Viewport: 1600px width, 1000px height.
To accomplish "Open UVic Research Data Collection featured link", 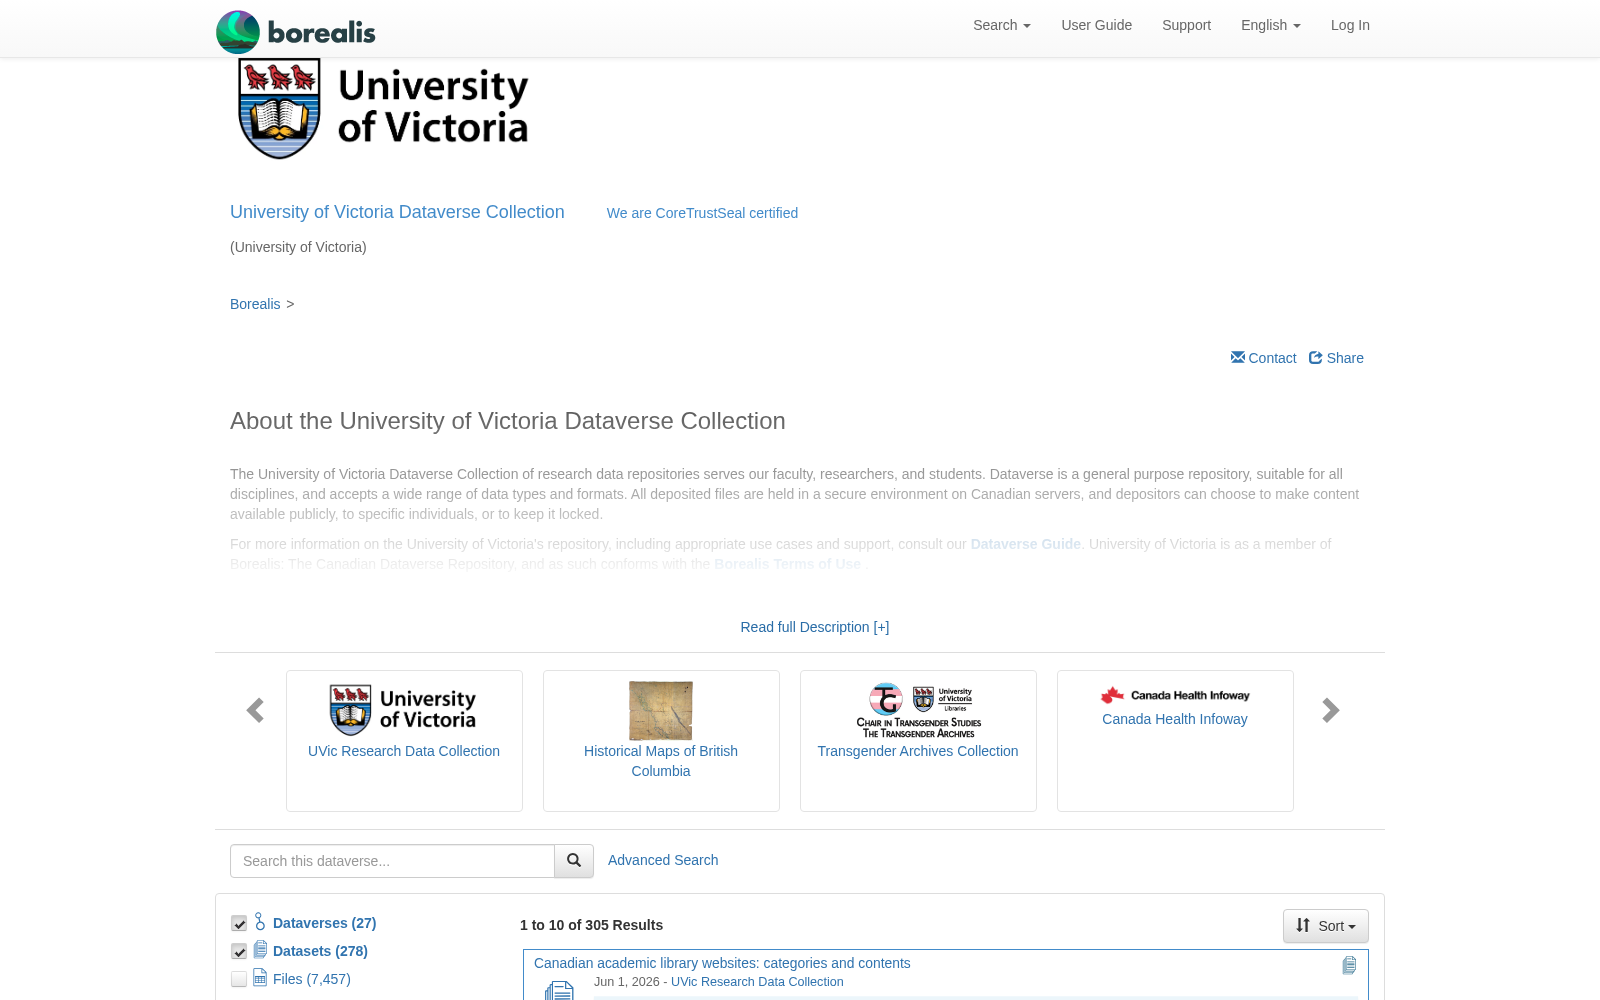I will [404, 751].
